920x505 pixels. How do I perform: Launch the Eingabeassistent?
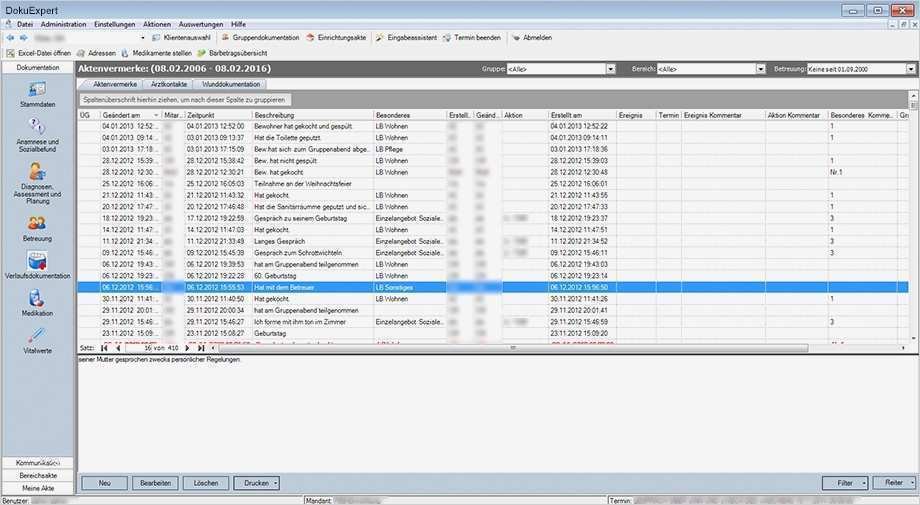pos(406,38)
